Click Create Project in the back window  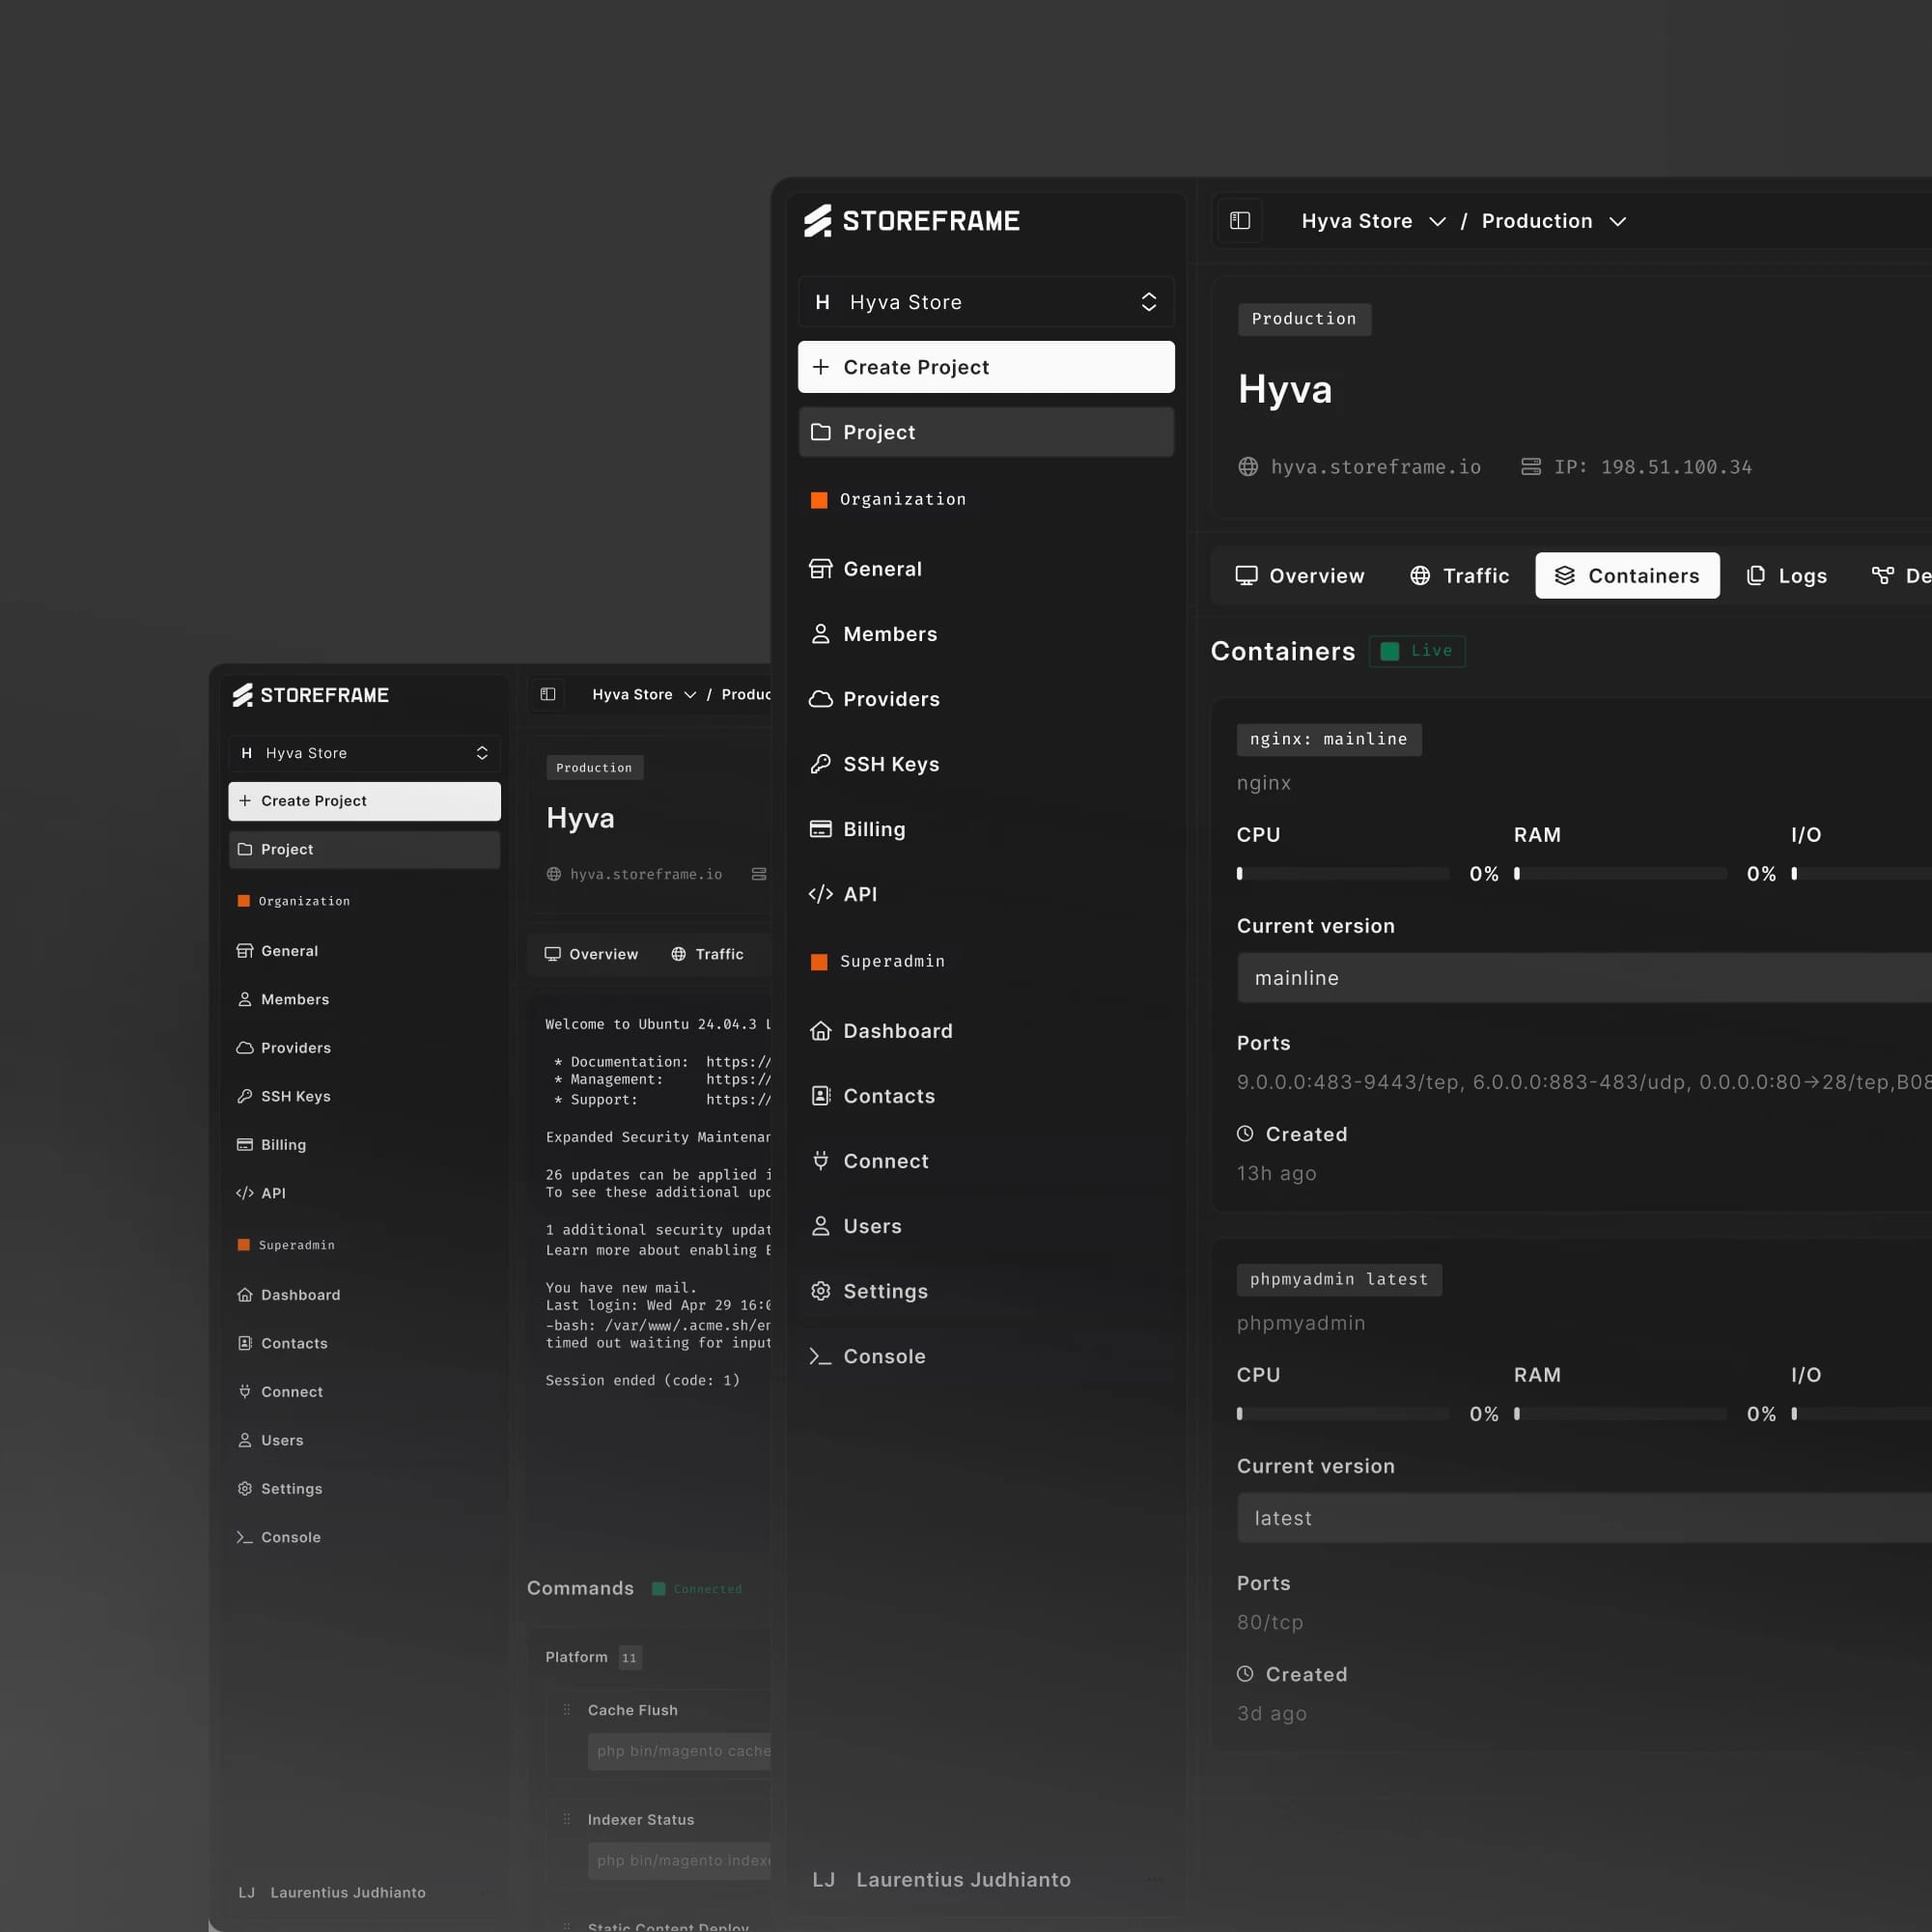pyautogui.click(x=365, y=801)
